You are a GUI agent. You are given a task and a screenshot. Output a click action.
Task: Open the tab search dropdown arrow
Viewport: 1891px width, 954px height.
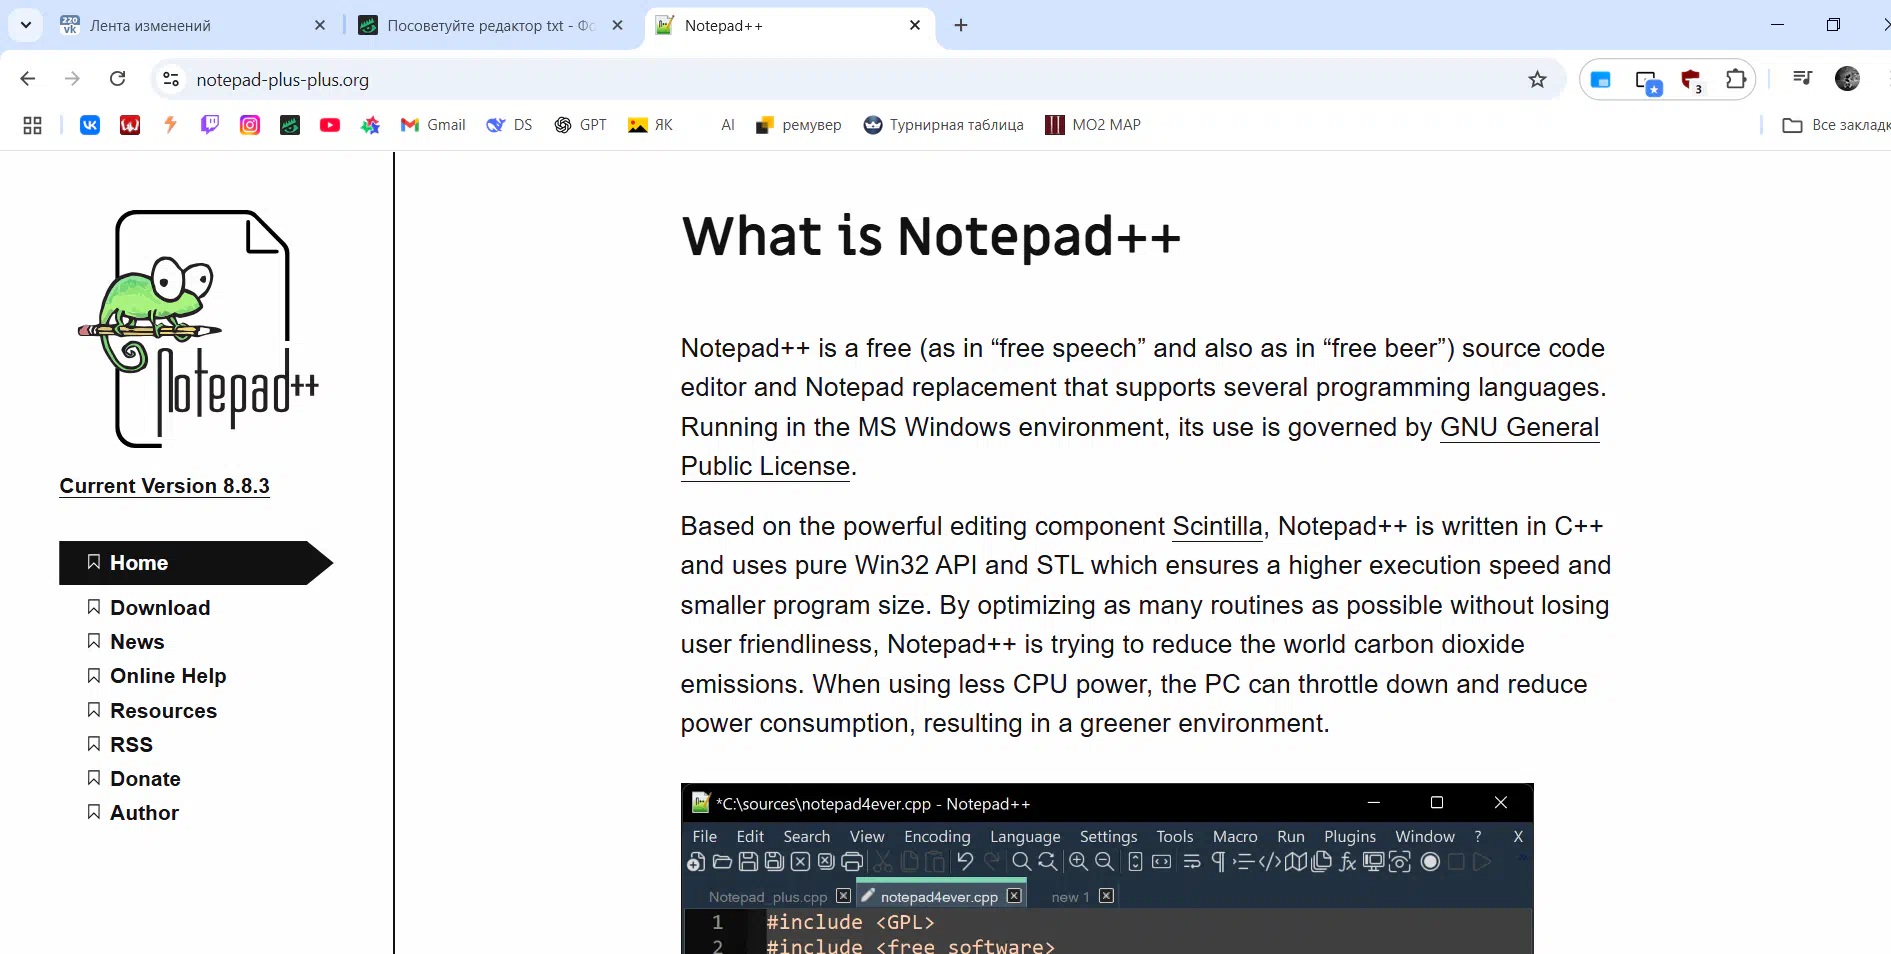(x=26, y=25)
